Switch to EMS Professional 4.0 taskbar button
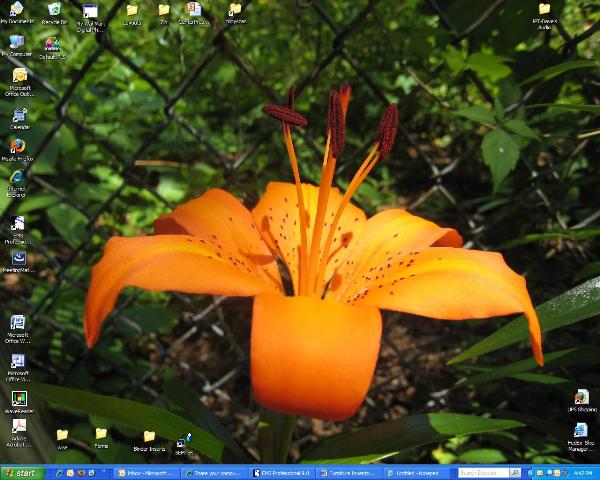 pos(282,473)
